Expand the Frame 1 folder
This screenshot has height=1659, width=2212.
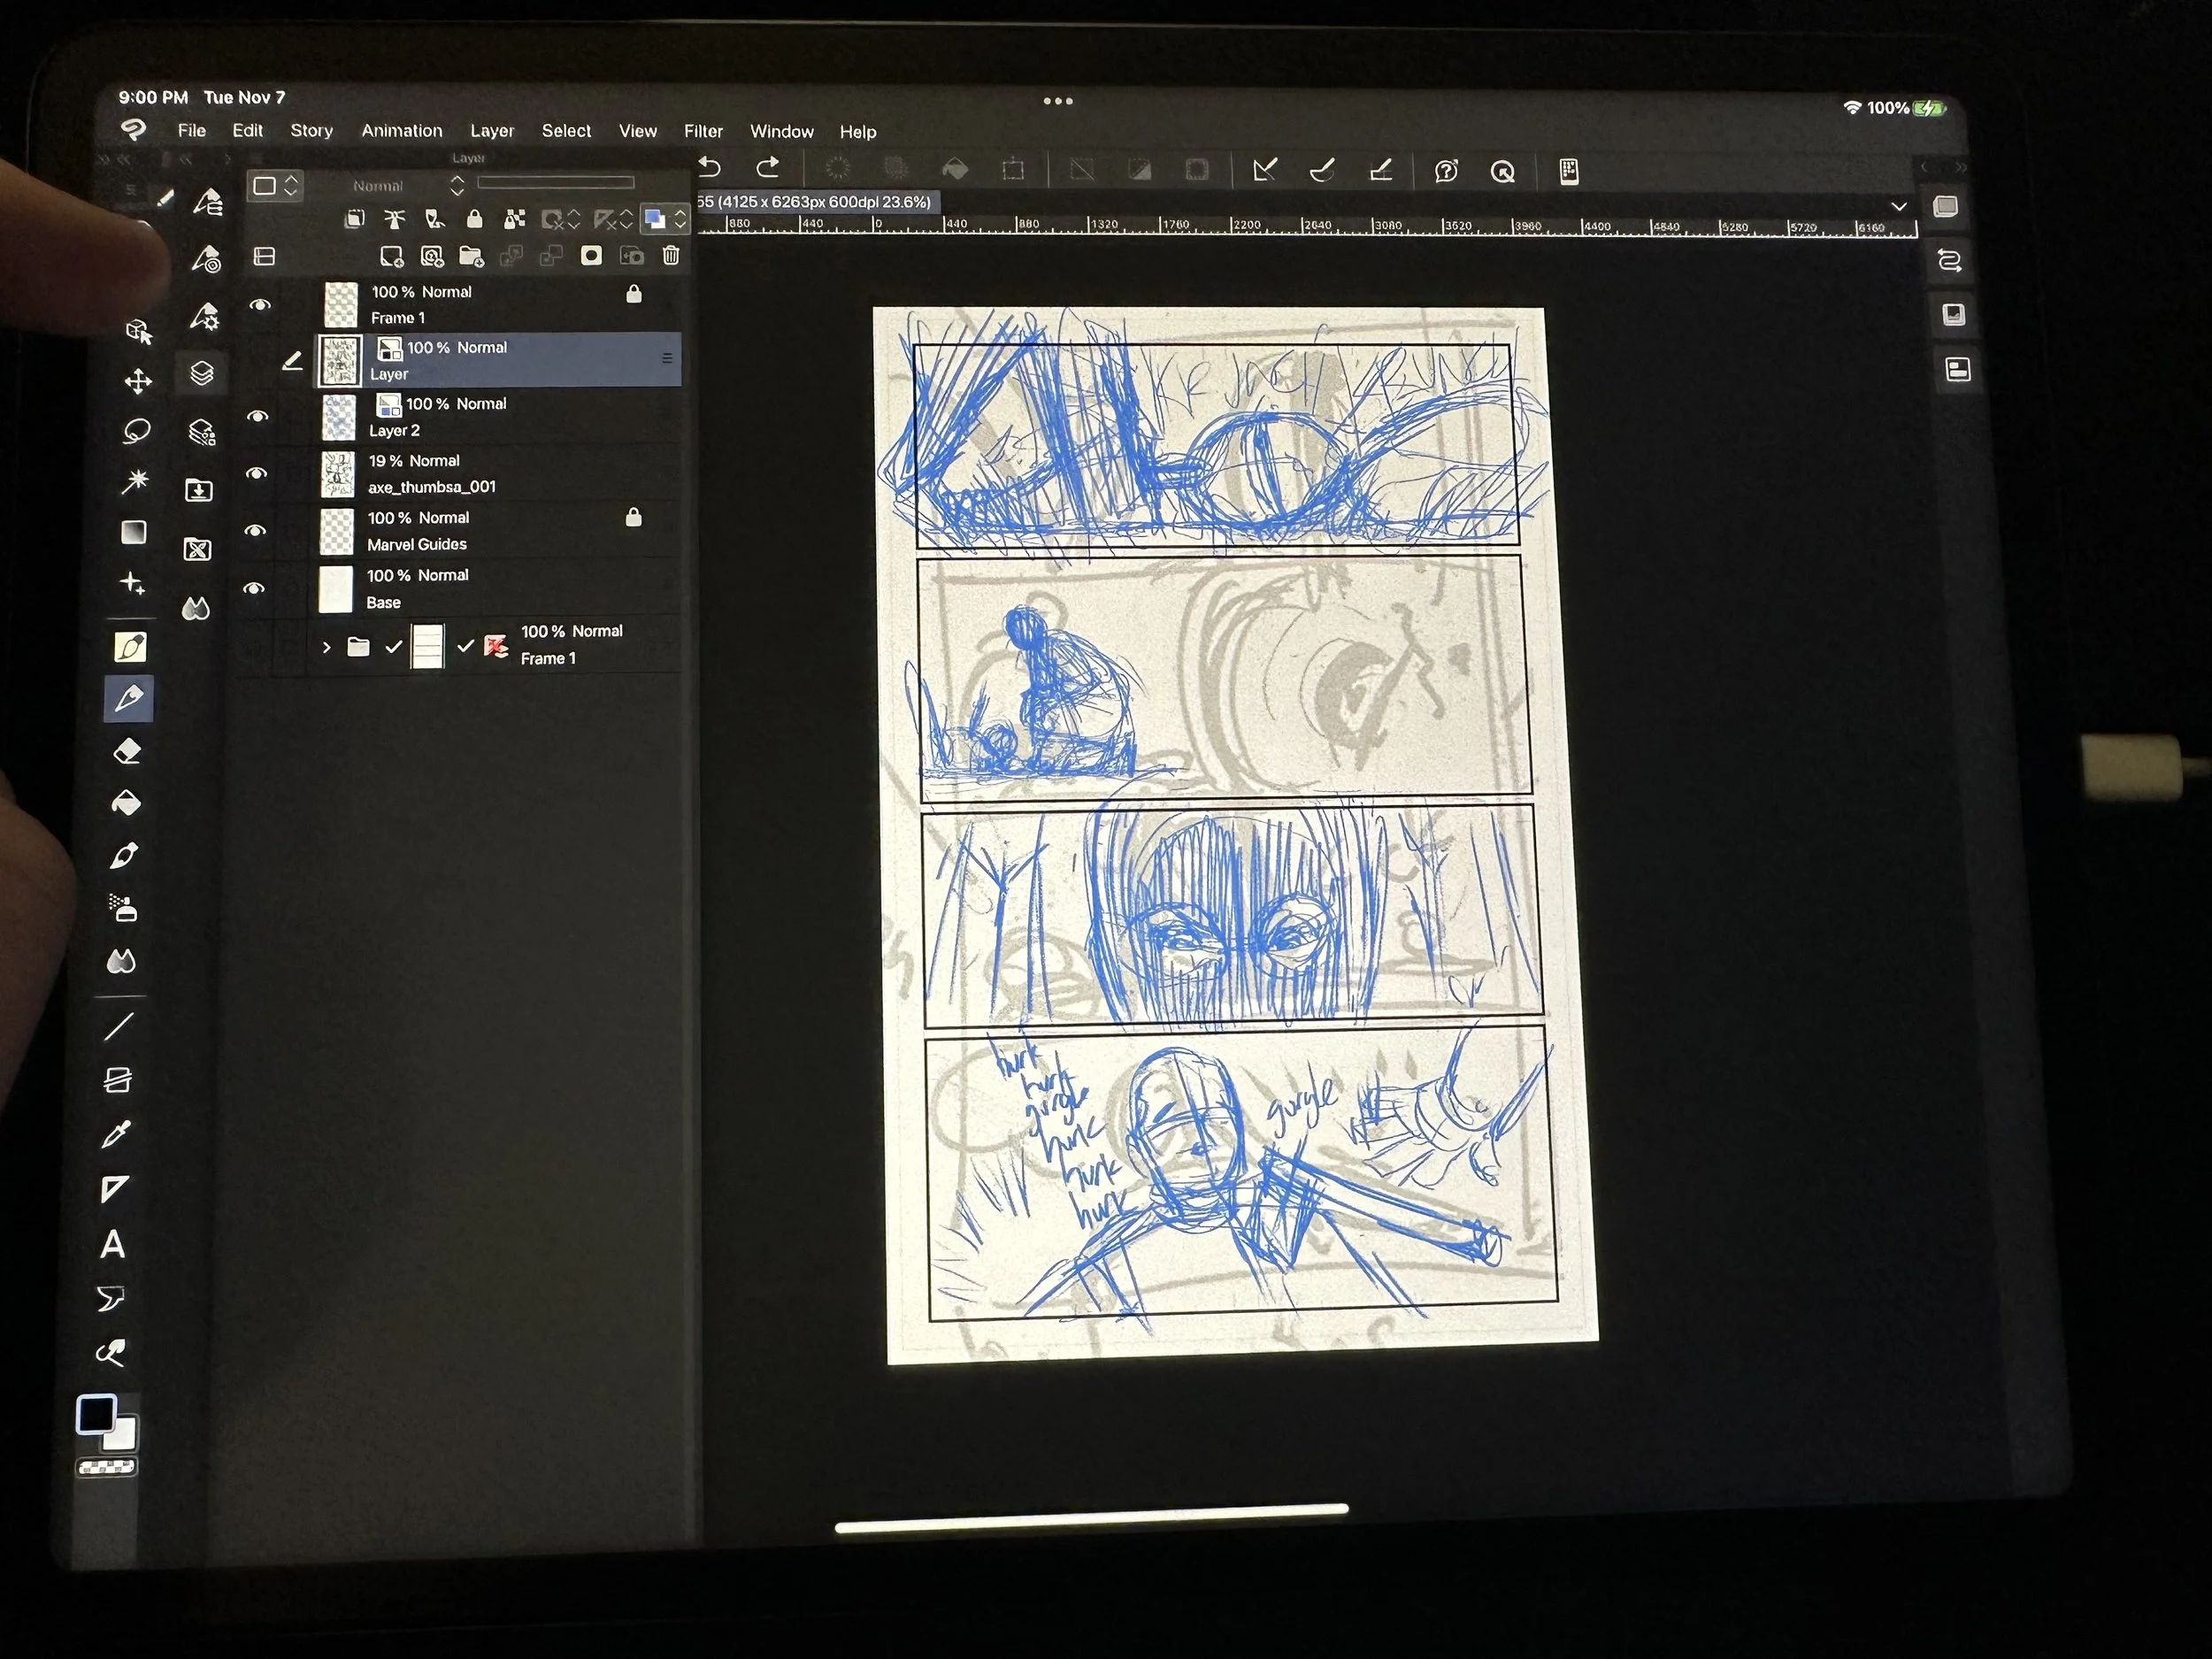tap(326, 647)
